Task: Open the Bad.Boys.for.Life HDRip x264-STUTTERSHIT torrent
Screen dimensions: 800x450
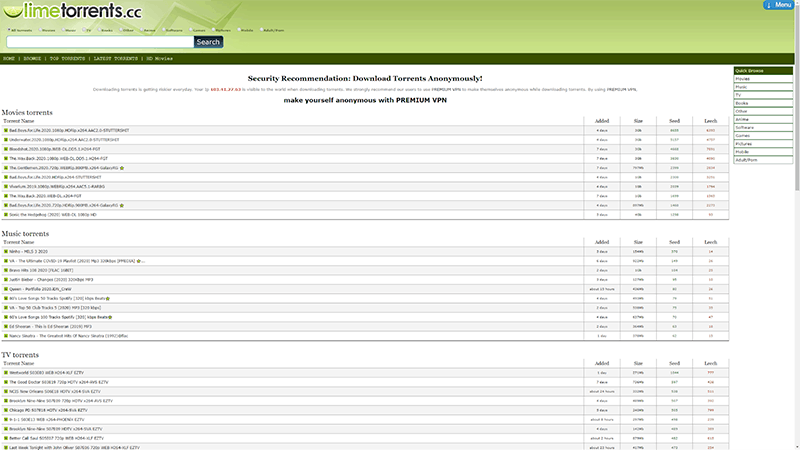Action: pos(55,178)
